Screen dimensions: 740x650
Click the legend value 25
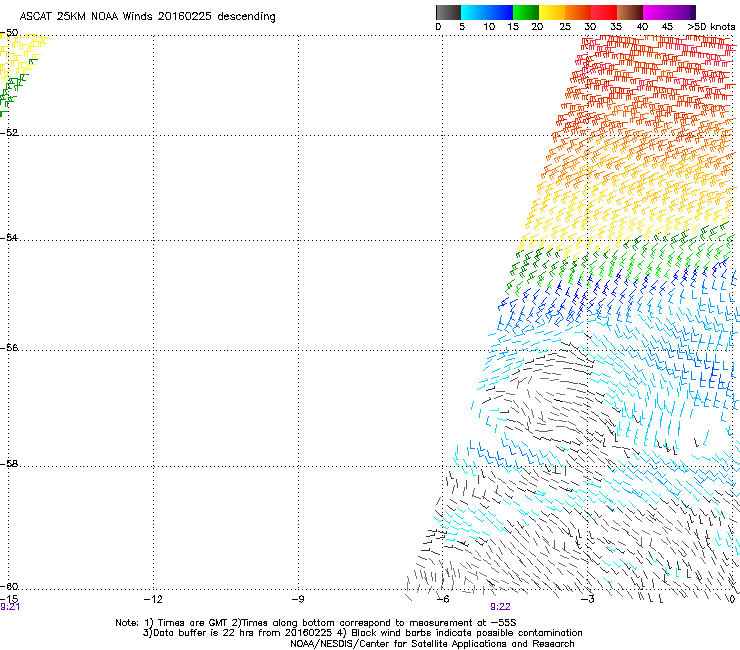pos(564,27)
